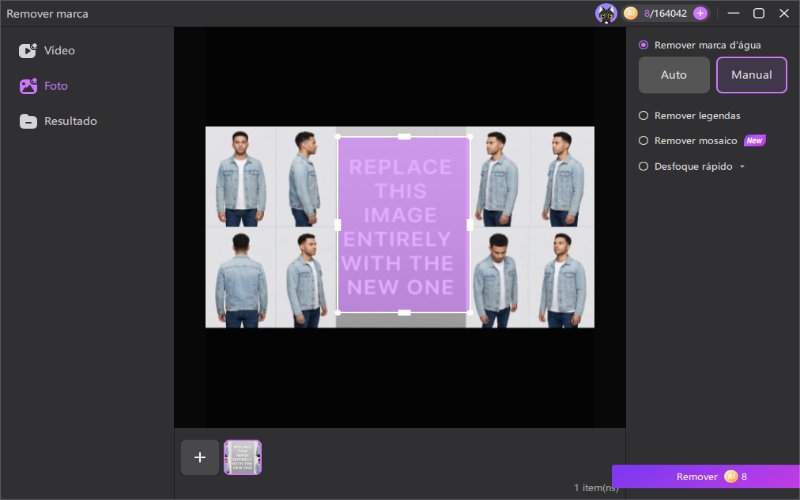Screen dimensions: 800x500
Task: Click the top-left selection corner handle
Action: point(338,137)
